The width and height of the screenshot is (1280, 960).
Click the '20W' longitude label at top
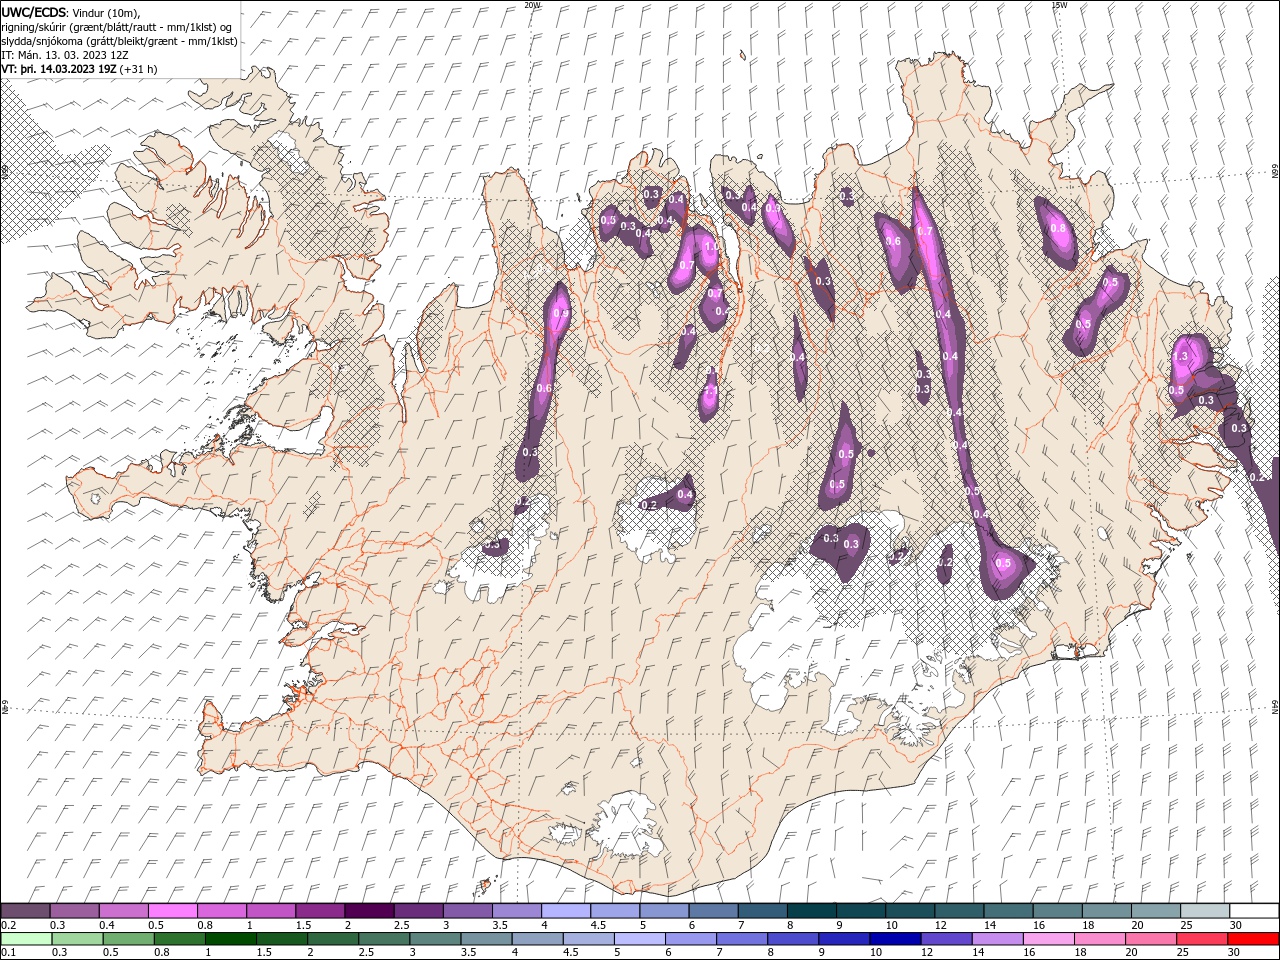[x=532, y=4]
